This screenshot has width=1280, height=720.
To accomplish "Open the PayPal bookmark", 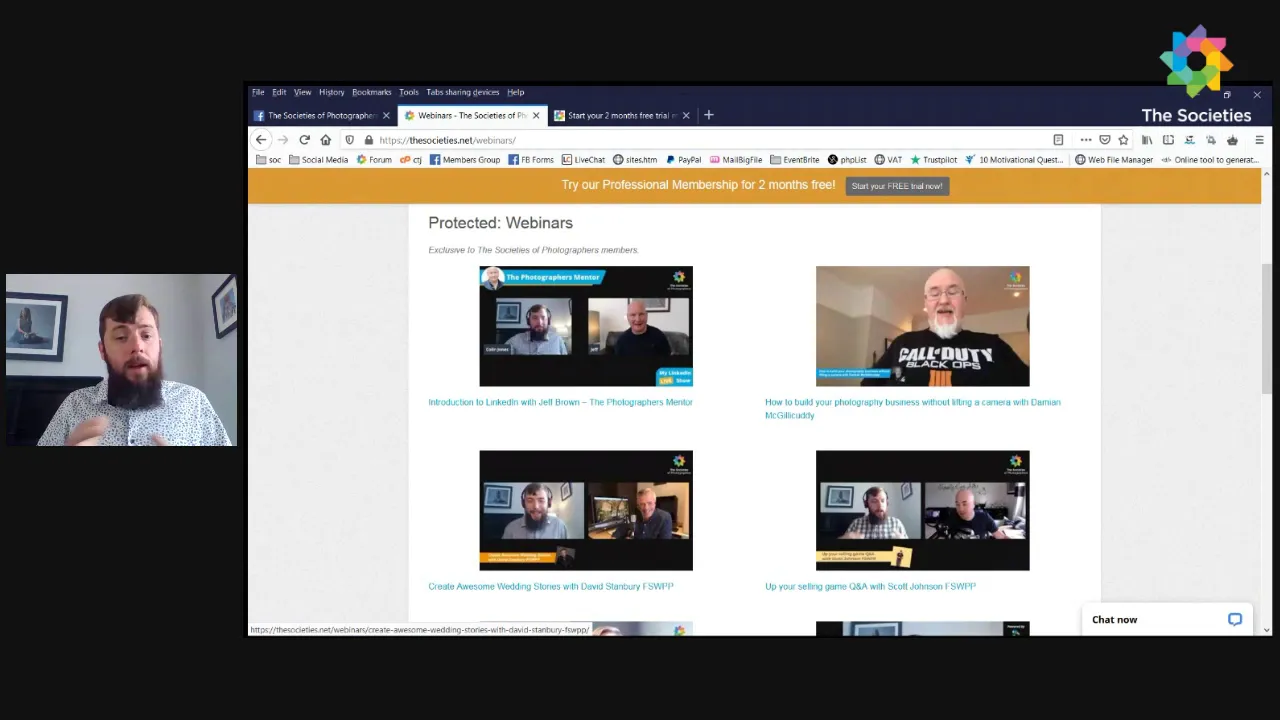I will pos(684,160).
